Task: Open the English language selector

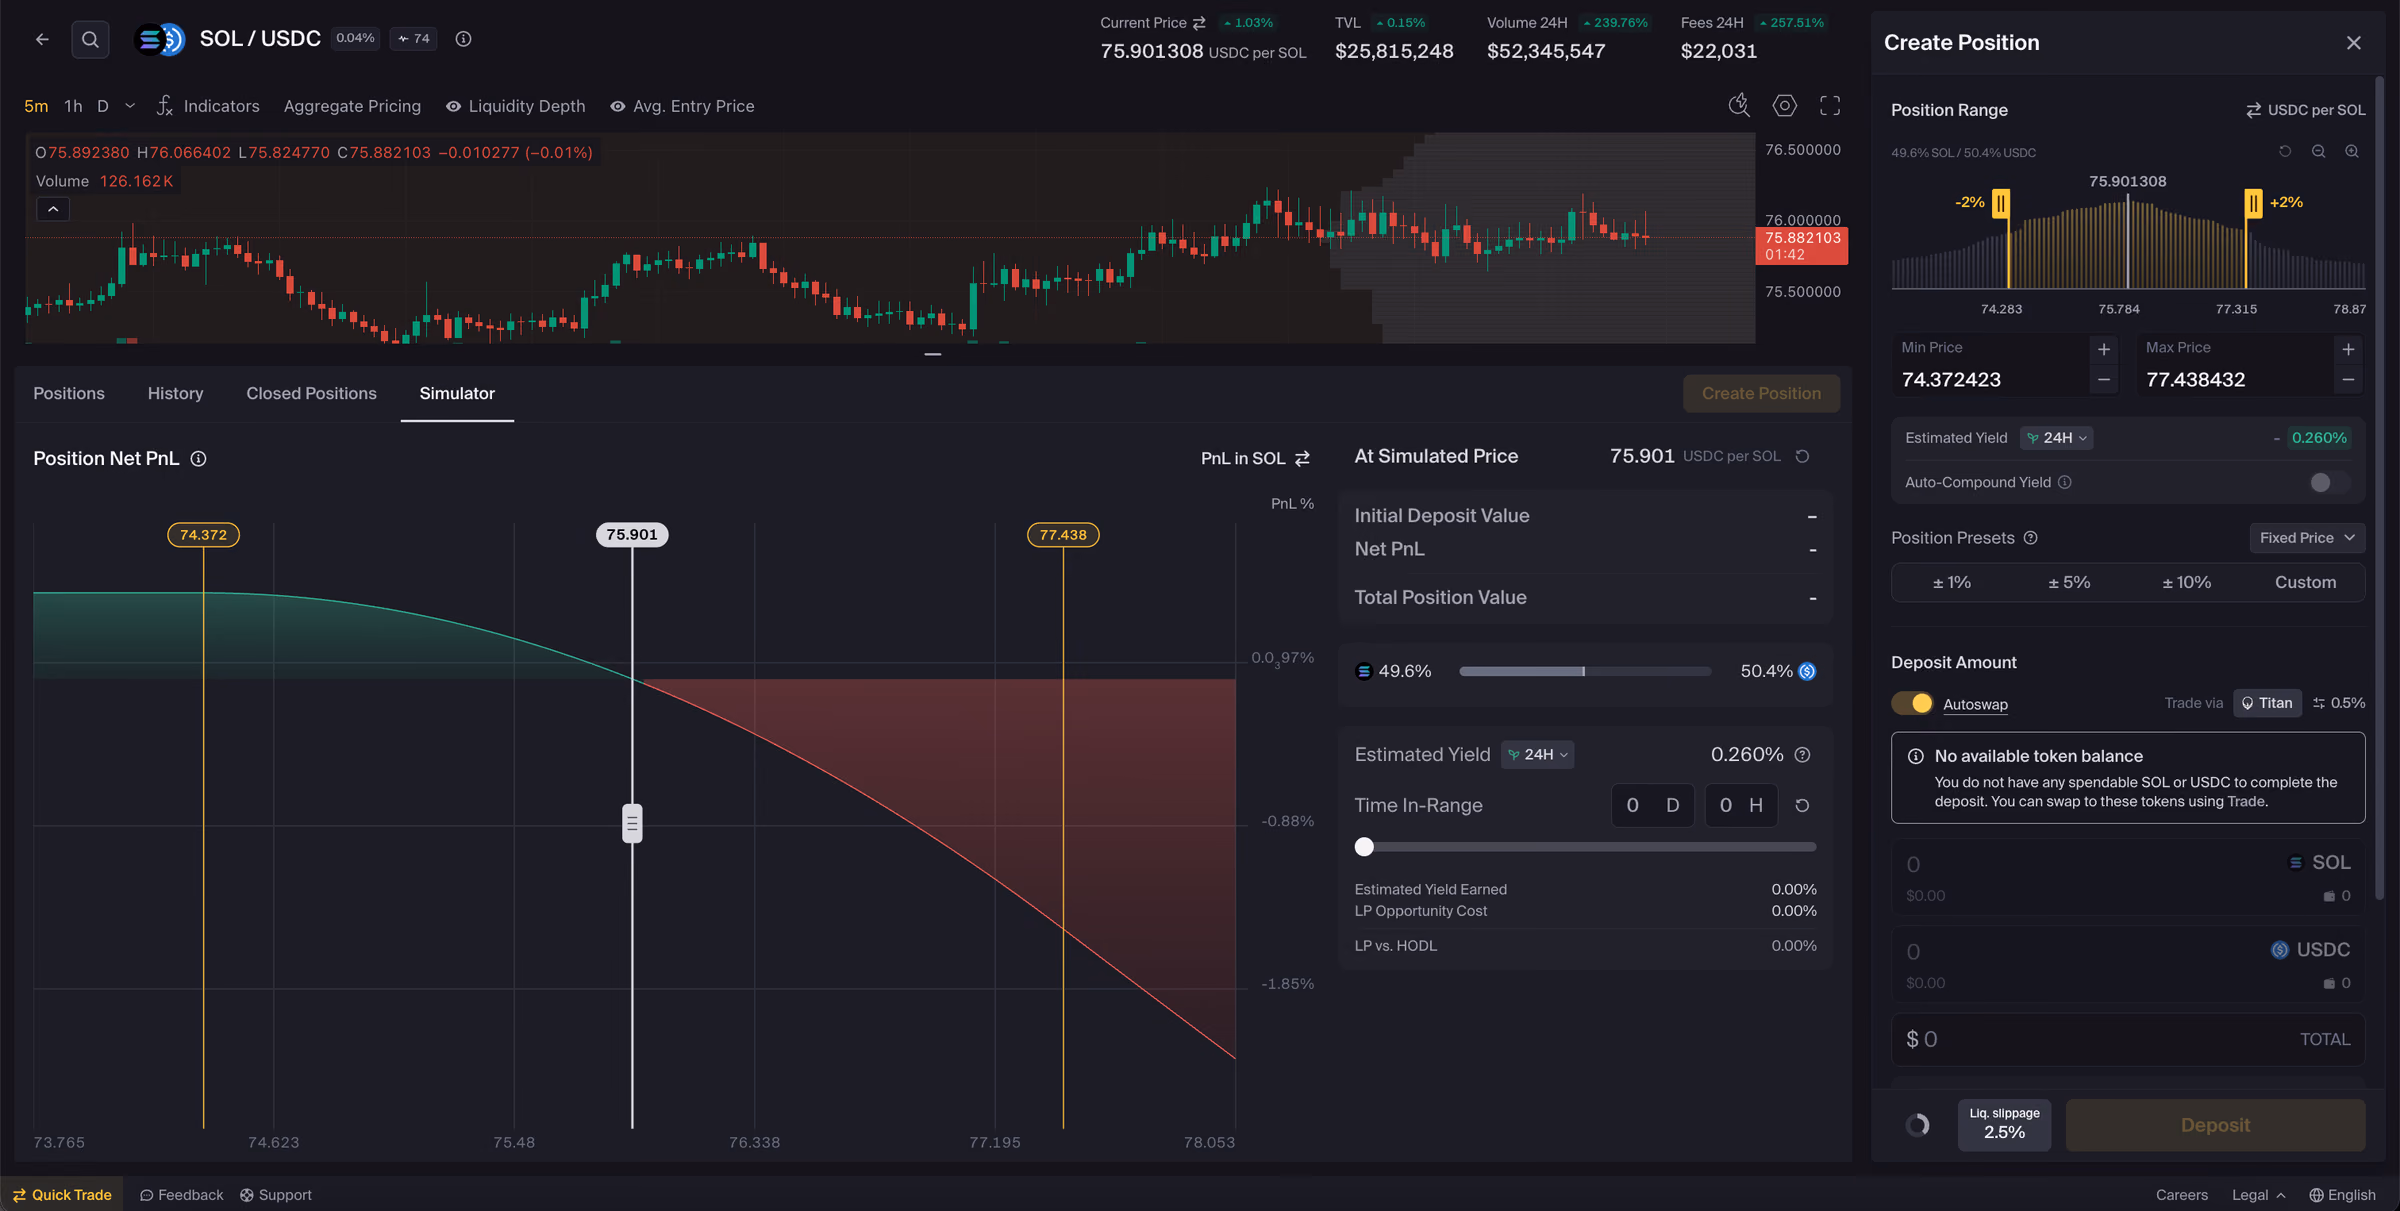Action: 2342,1195
